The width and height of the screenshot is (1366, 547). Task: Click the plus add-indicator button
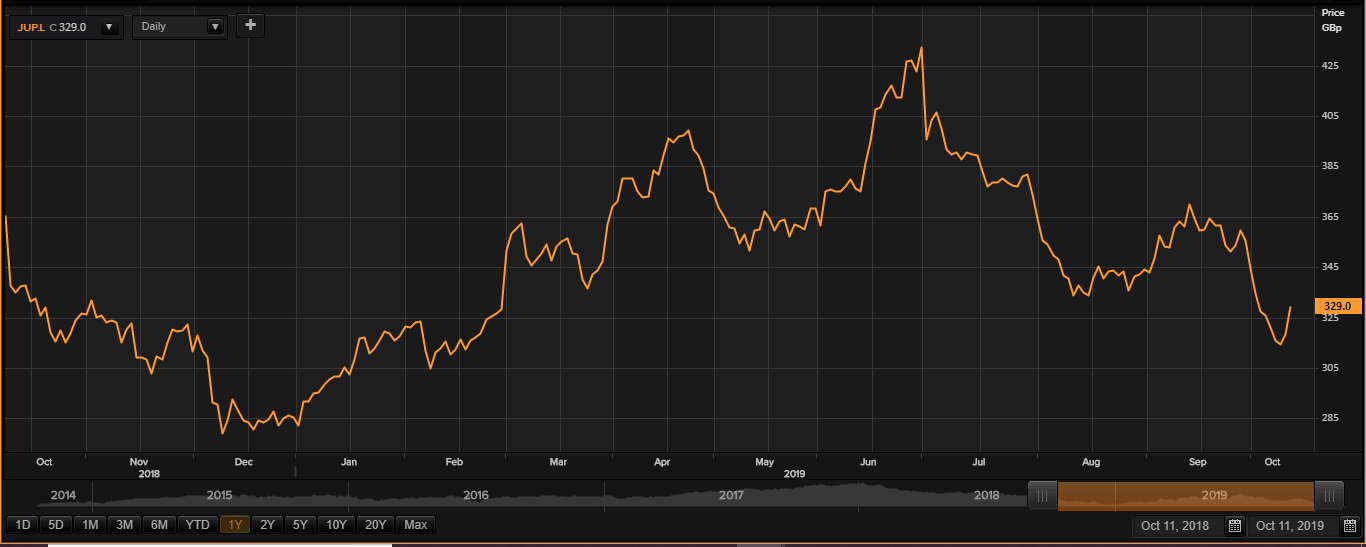pyautogui.click(x=250, y=26)
